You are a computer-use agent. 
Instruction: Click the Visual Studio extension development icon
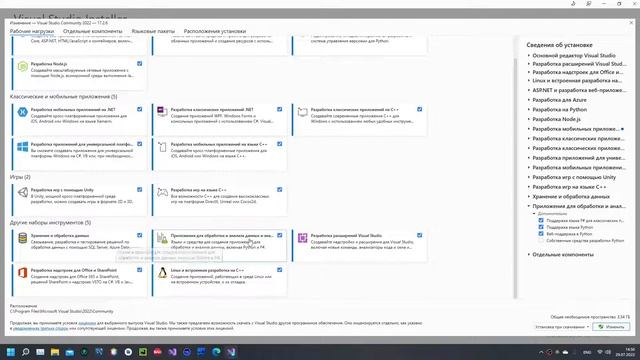pos(302,238)
